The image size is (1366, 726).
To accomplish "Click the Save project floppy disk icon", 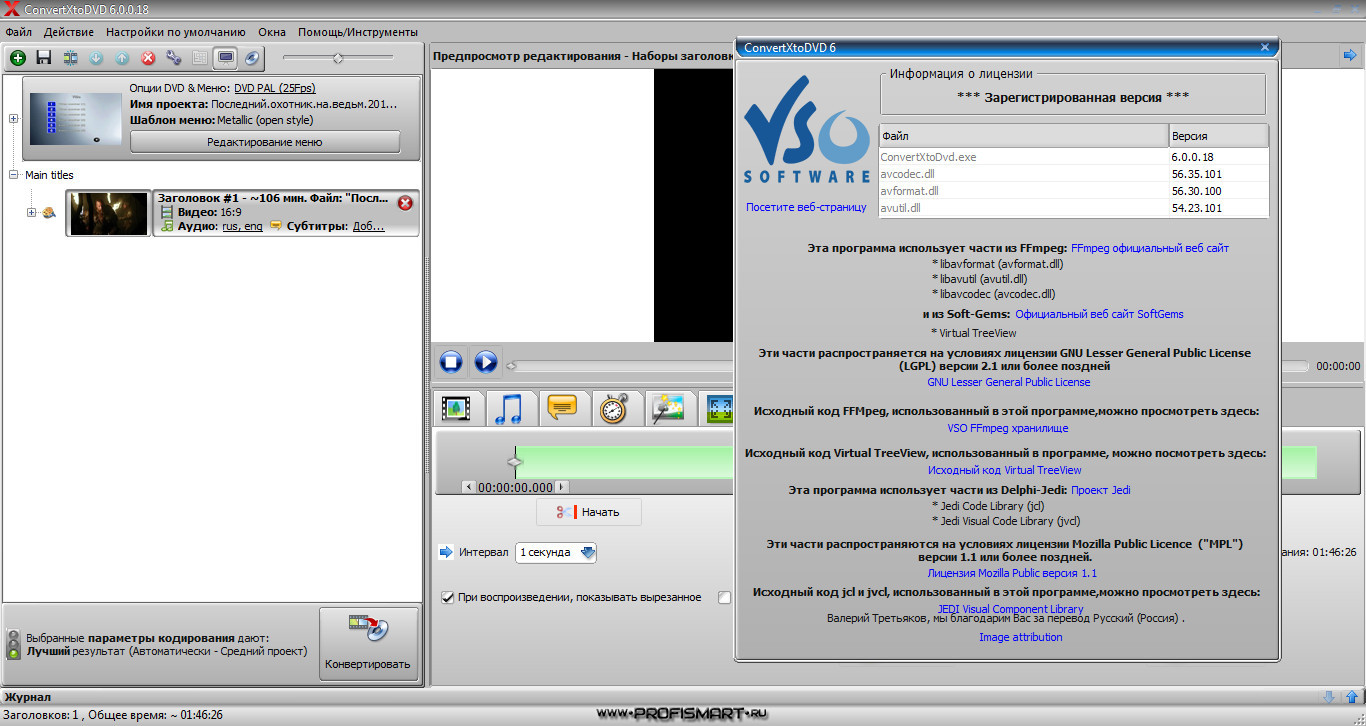I will [44, 58].
